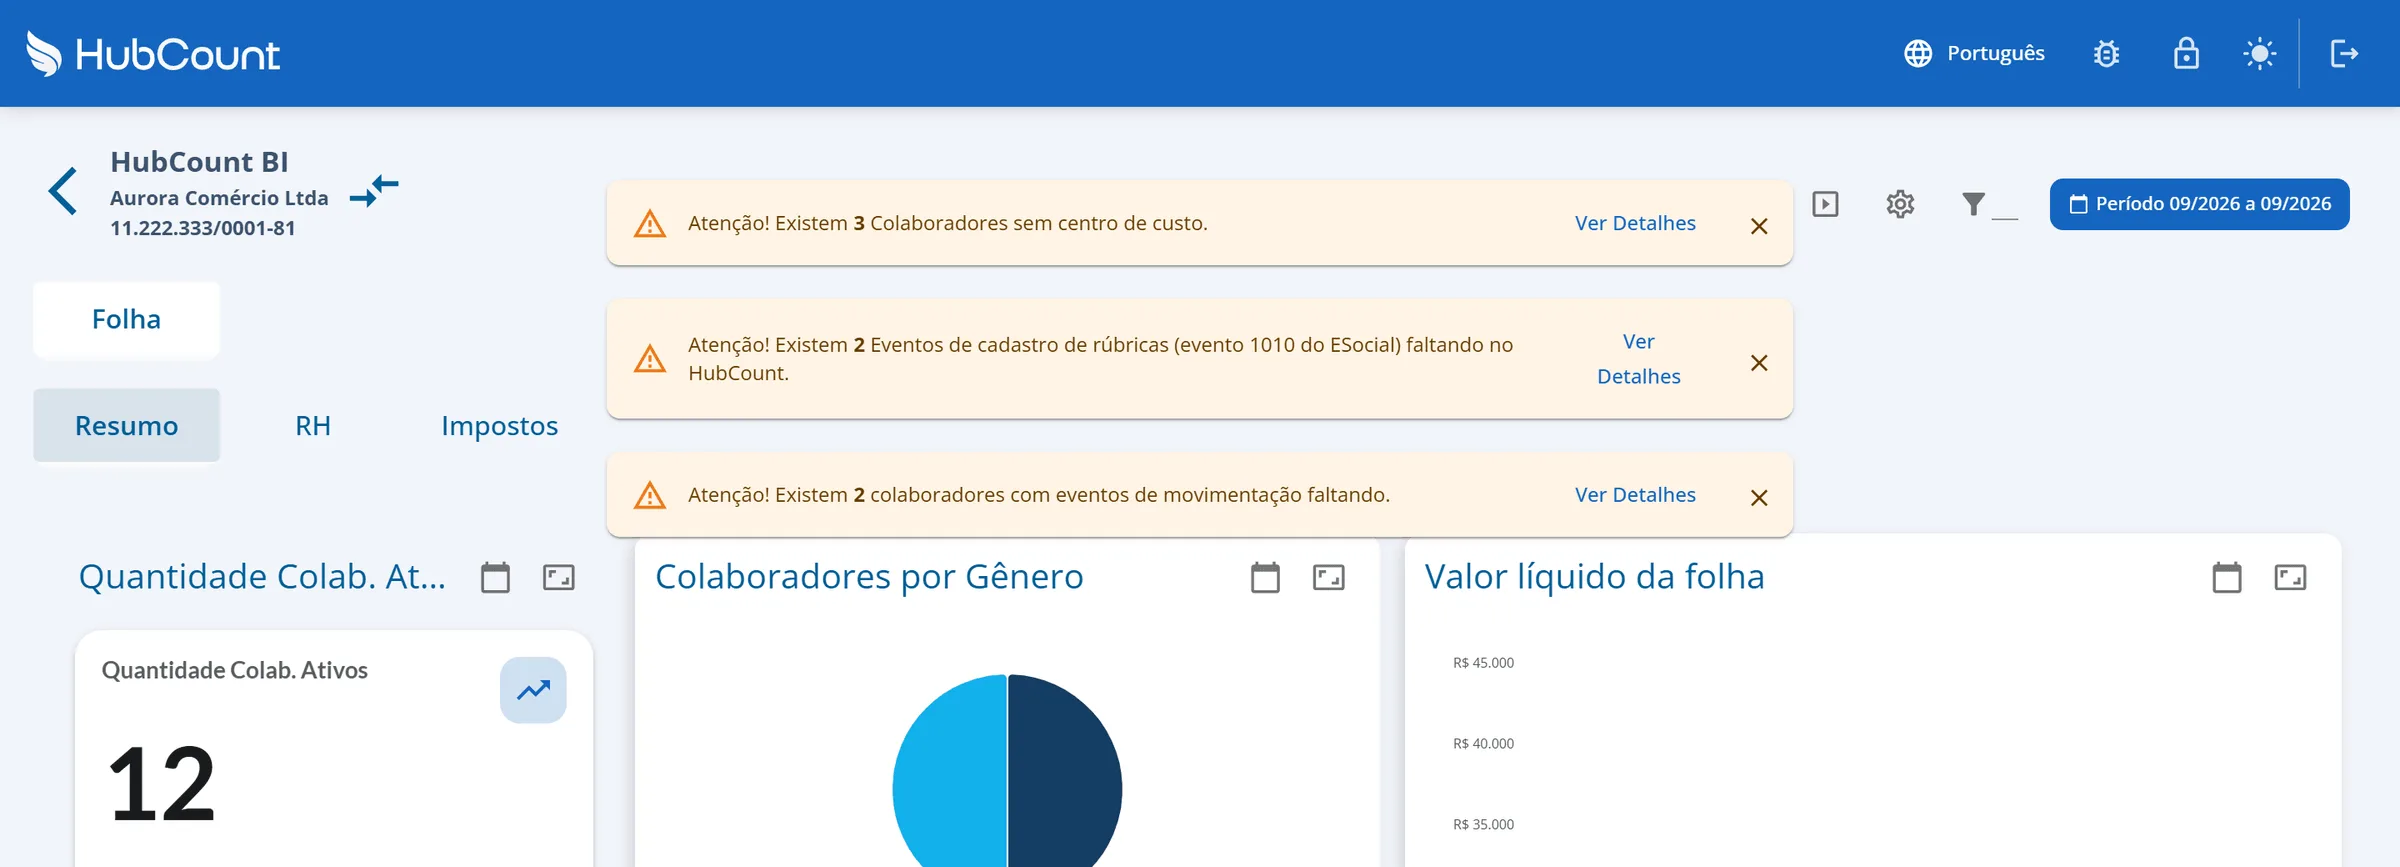
Task: Open calendar icon on Valor líquido da folha
Action: 2226,577
